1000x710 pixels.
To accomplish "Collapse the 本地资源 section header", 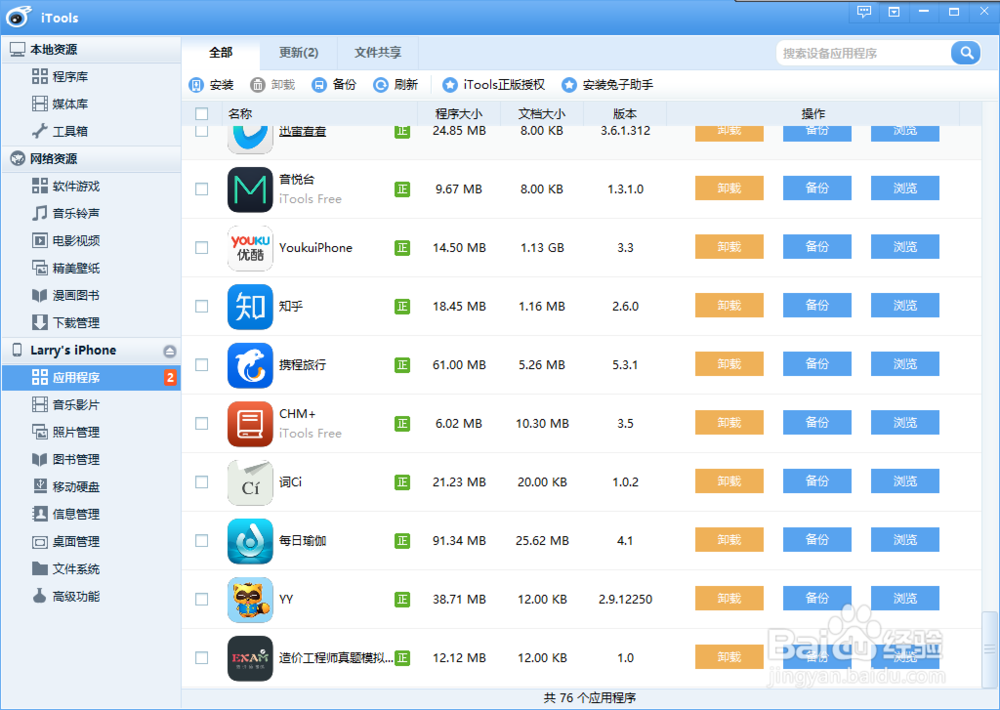I will coord(91,49).
